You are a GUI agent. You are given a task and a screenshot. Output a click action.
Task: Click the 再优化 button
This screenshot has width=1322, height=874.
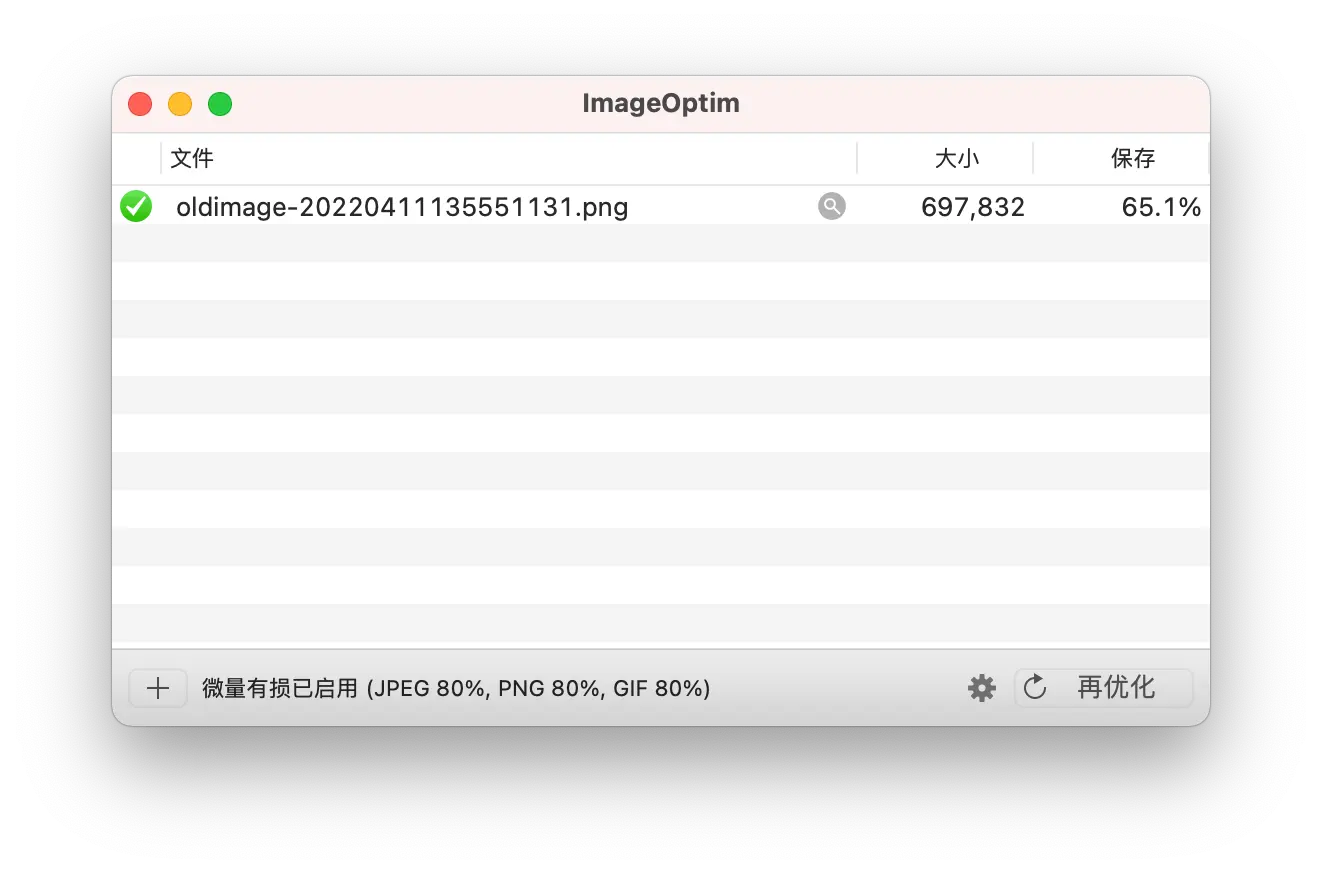pos(1104,688)
